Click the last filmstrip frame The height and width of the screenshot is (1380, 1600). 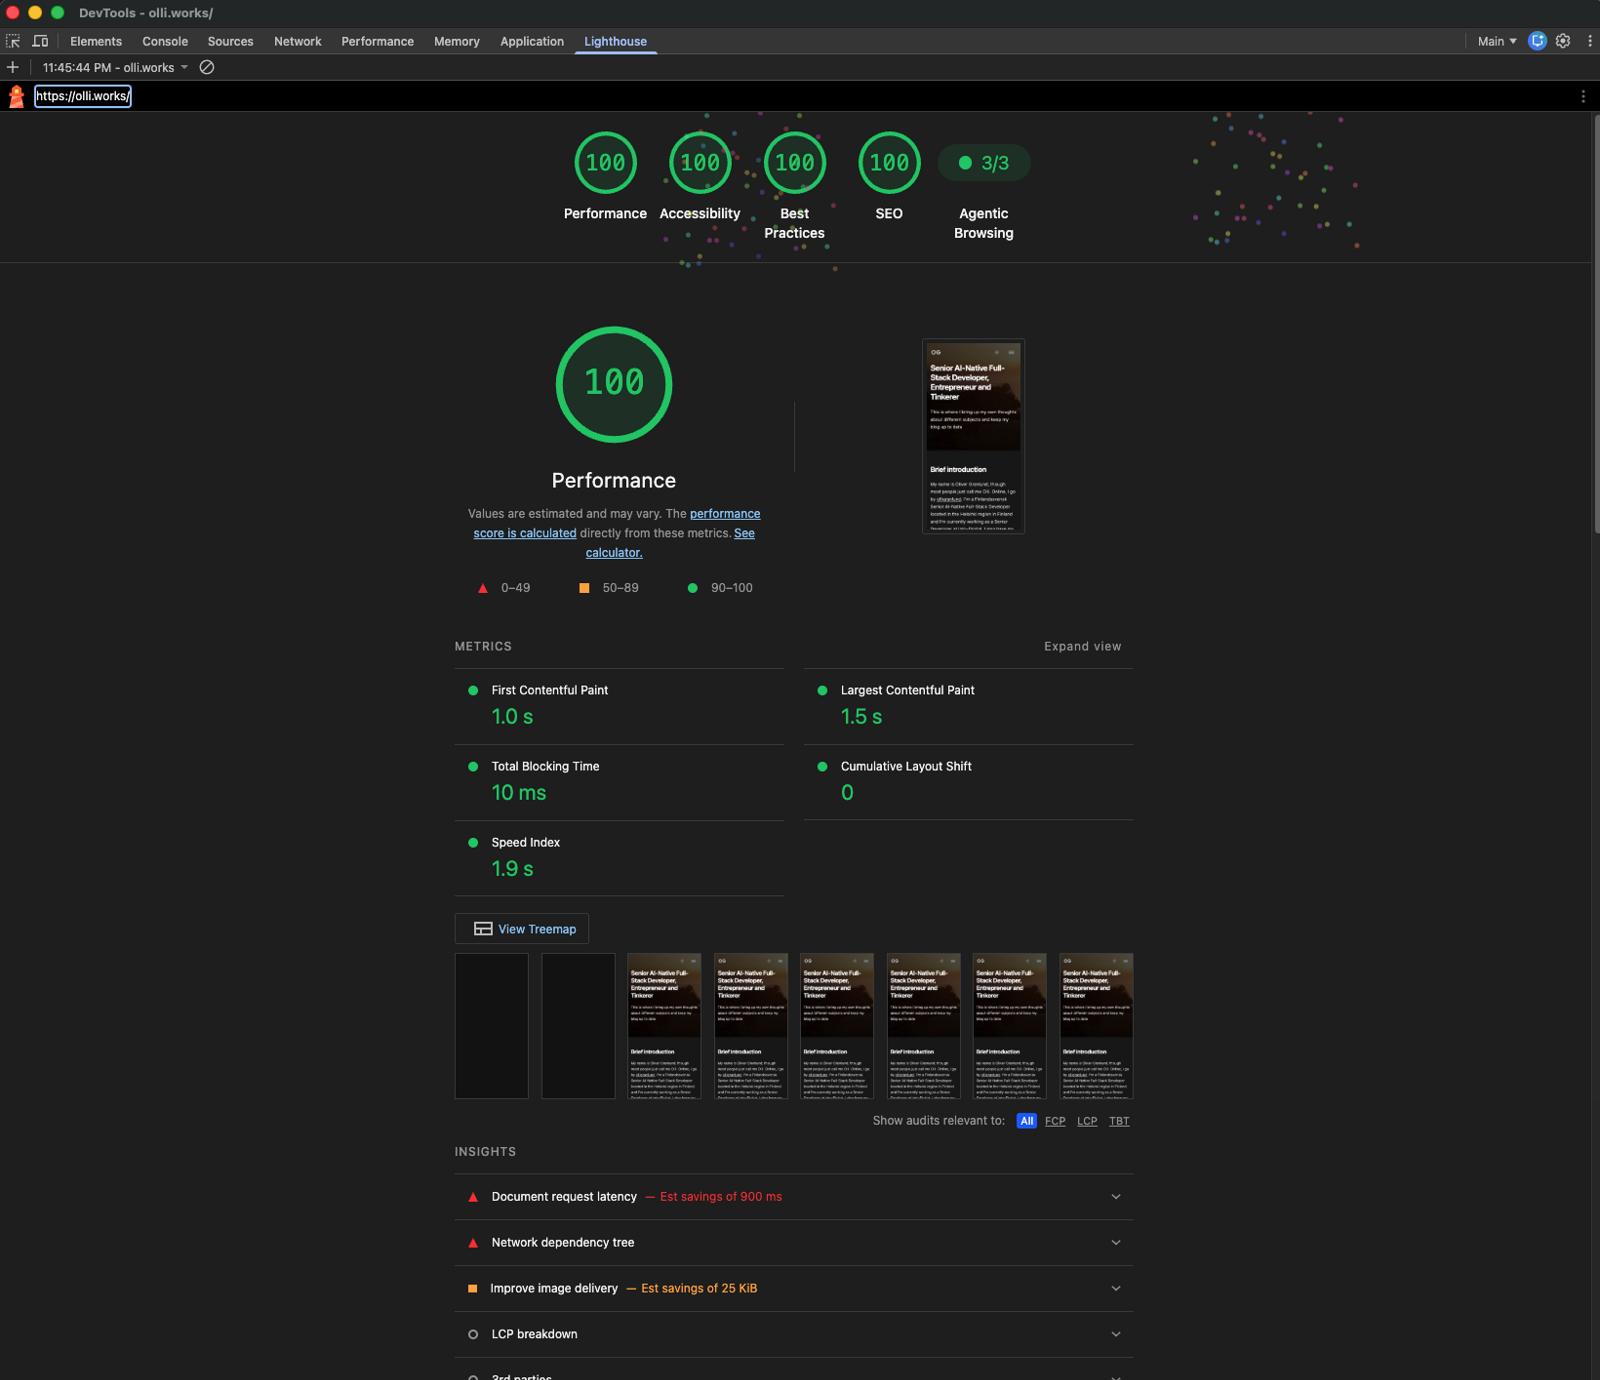[1096, 1026]
